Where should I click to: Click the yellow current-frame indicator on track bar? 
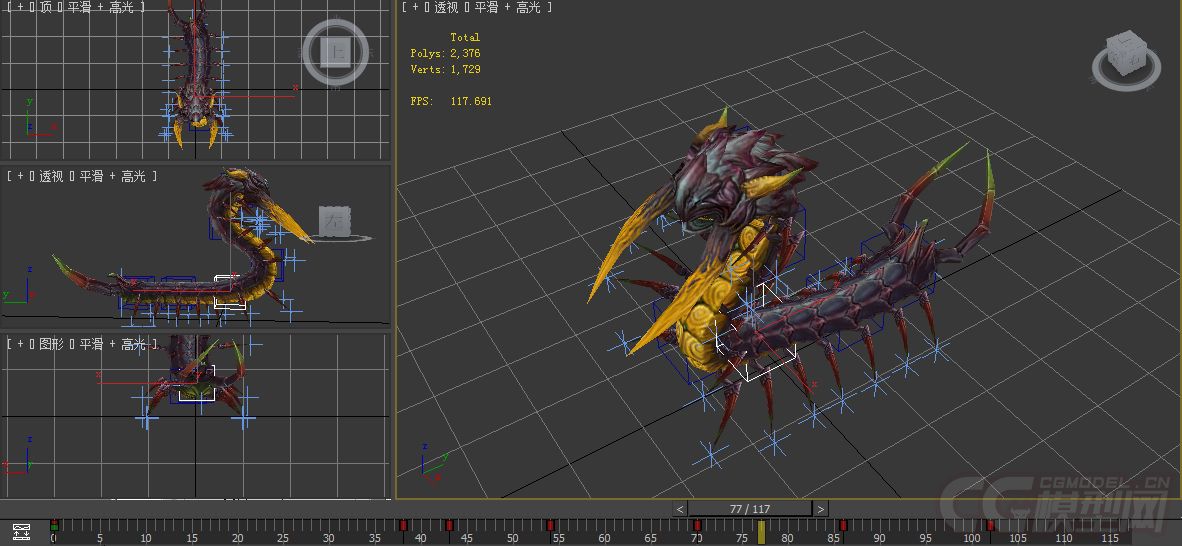761,532
